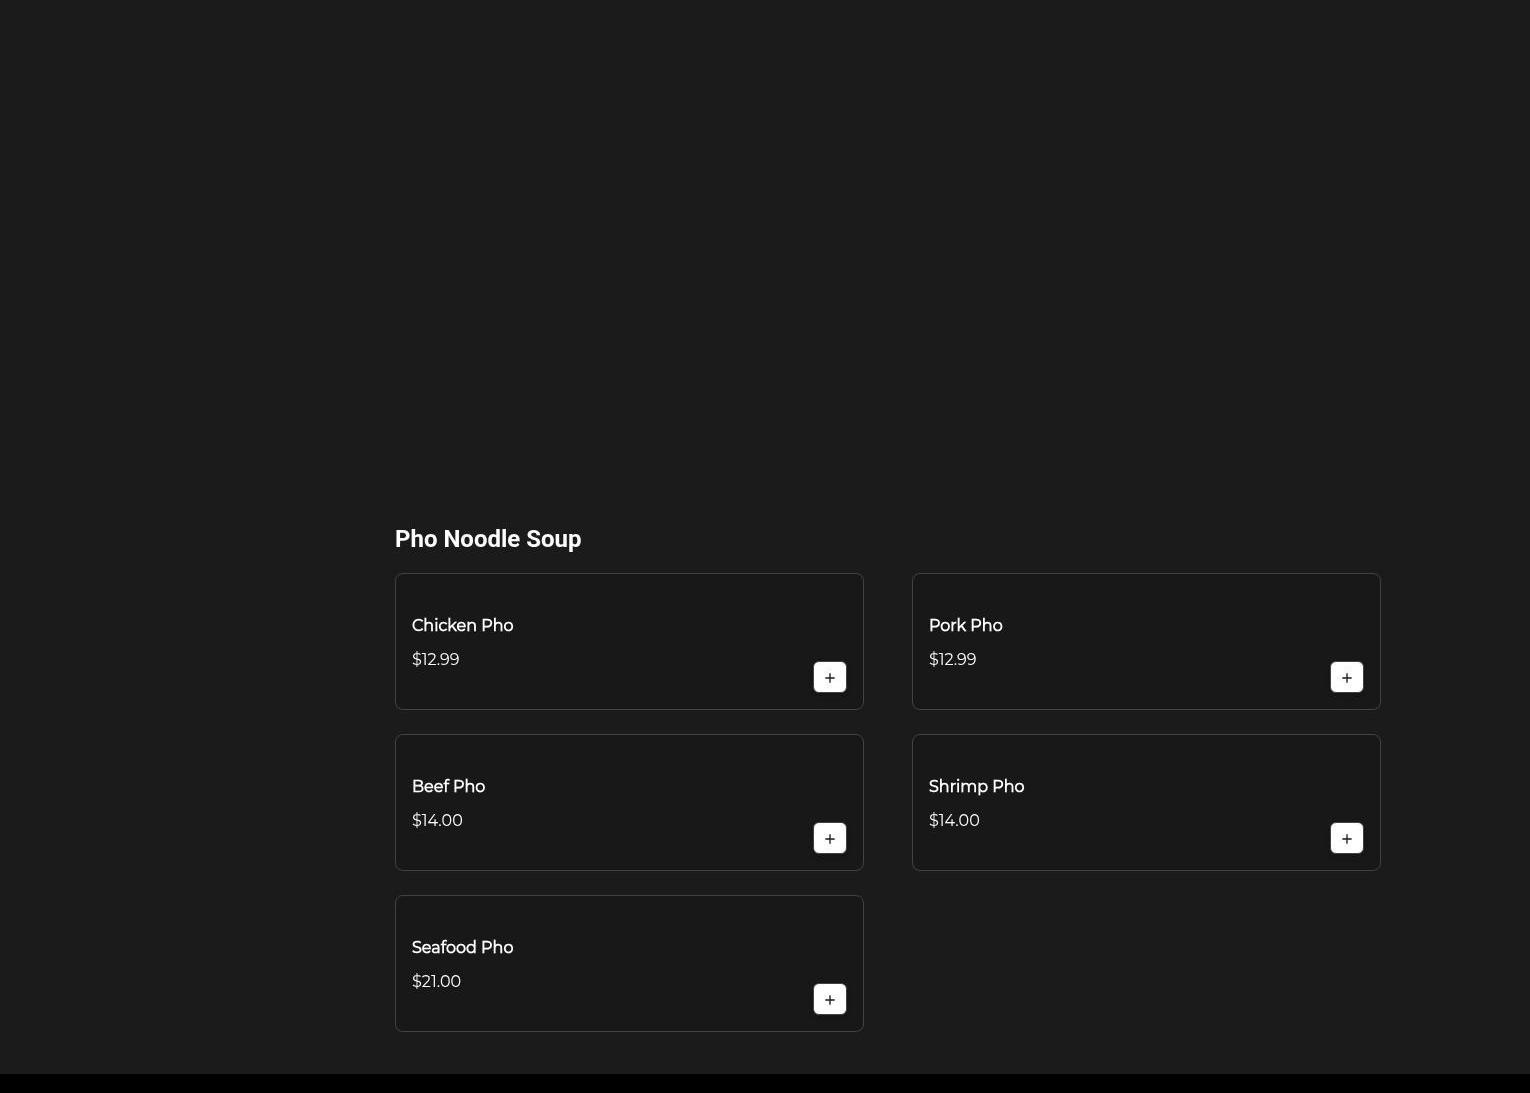Open the Chicken Pho item name

(x=462, y=625)
